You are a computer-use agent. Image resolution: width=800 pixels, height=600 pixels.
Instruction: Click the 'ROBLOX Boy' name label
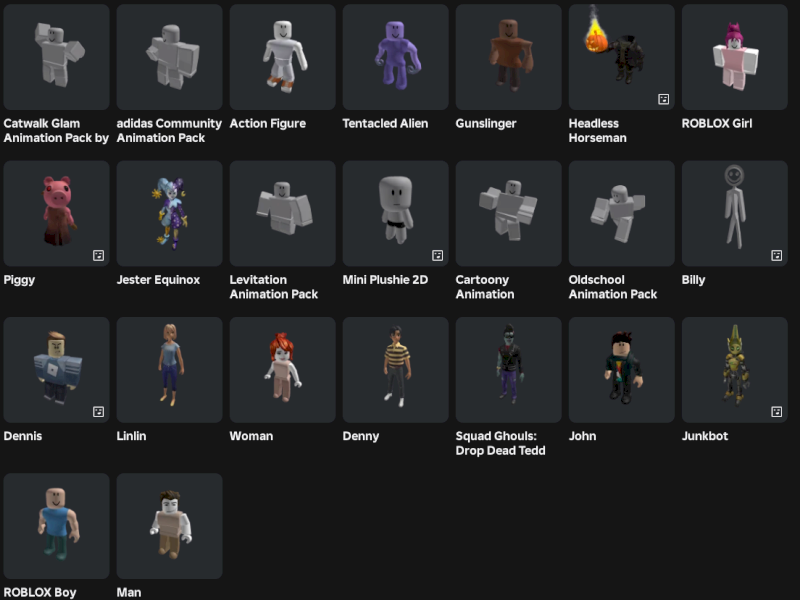click(40, 592)
